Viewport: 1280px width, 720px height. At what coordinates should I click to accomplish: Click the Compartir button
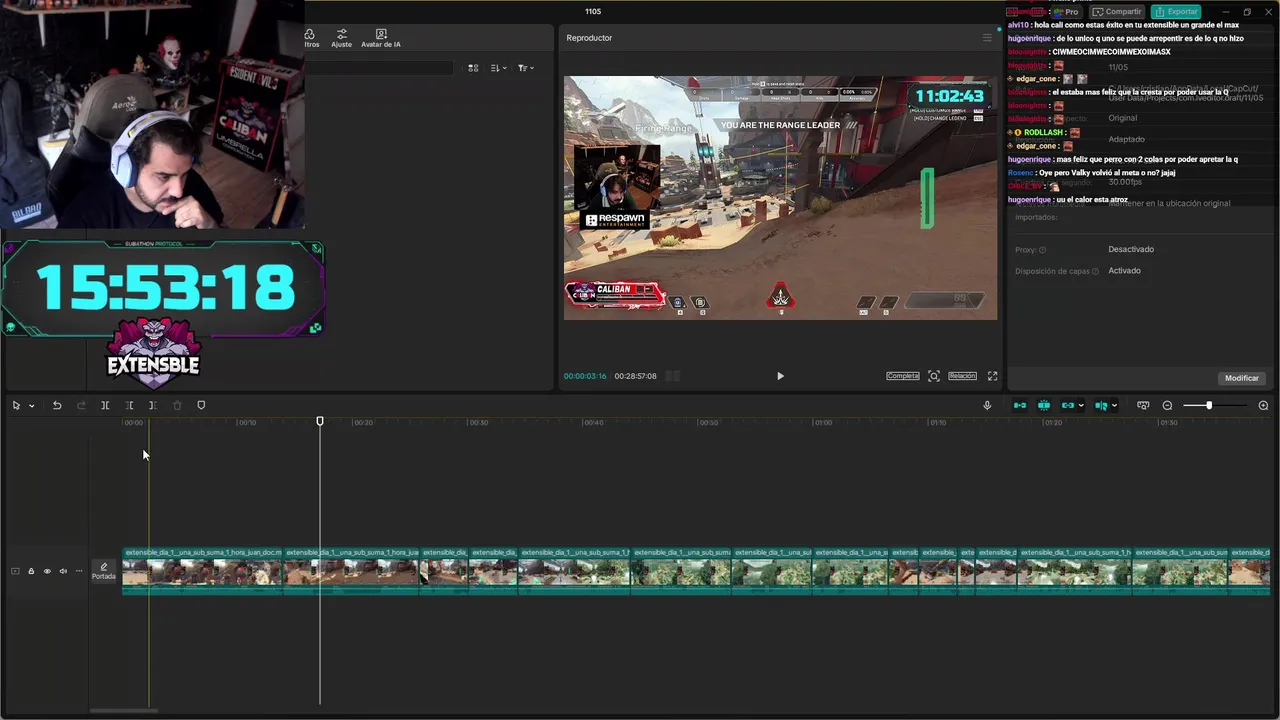1117,12
